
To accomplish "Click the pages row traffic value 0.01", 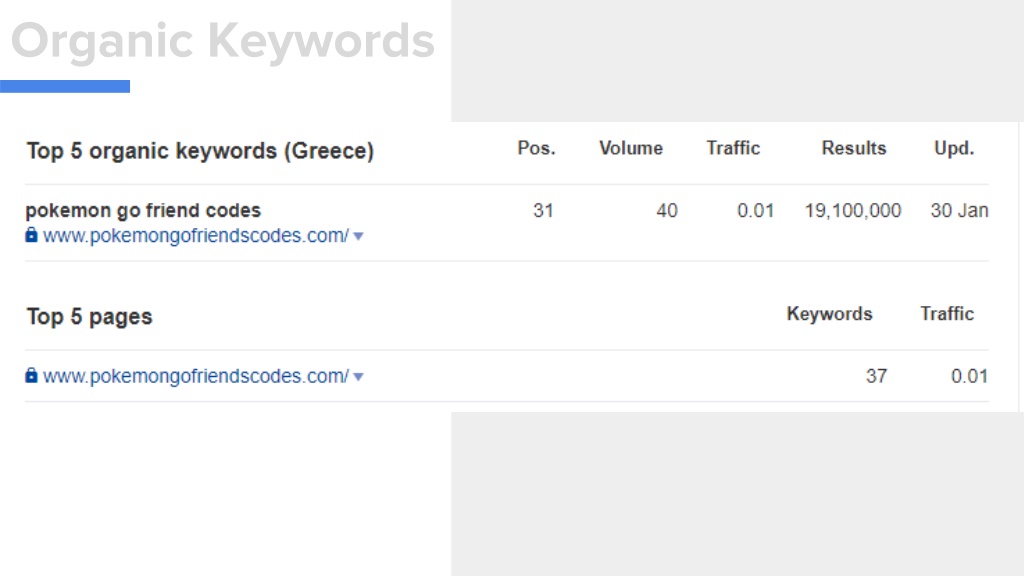I will tap(969, 376).
